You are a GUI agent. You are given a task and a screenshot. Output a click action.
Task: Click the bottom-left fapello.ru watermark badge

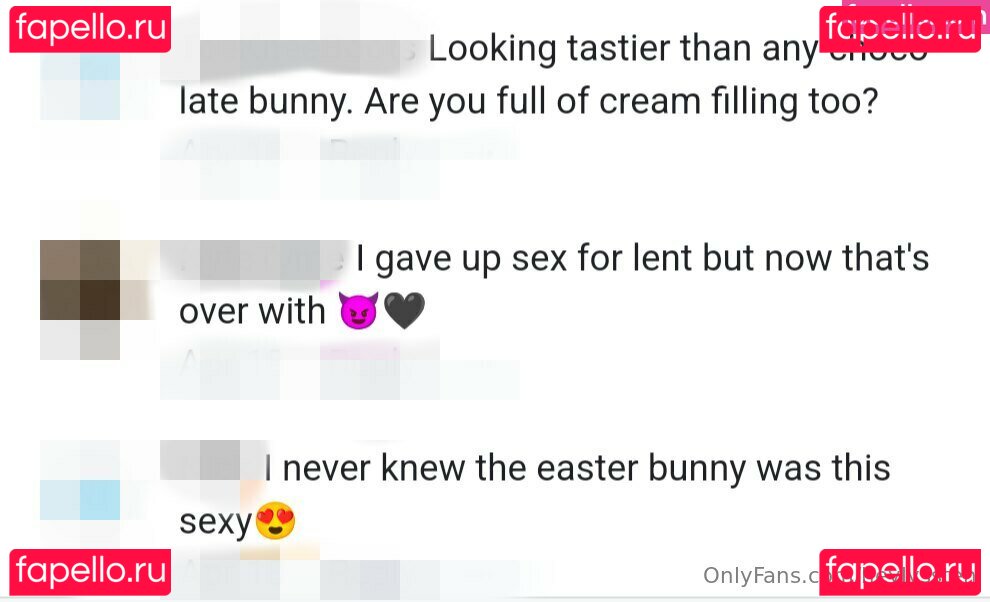click(90, 572)
